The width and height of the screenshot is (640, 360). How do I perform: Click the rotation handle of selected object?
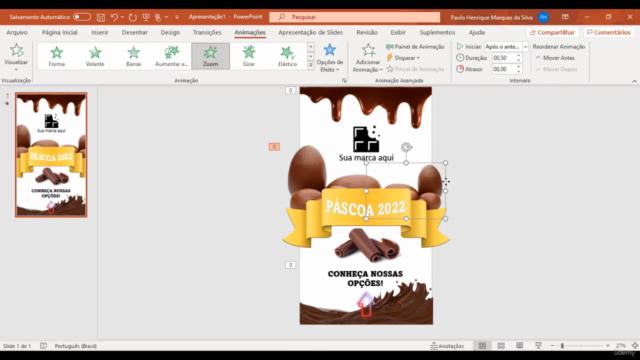pyautogui.click(x=406, y=147)
